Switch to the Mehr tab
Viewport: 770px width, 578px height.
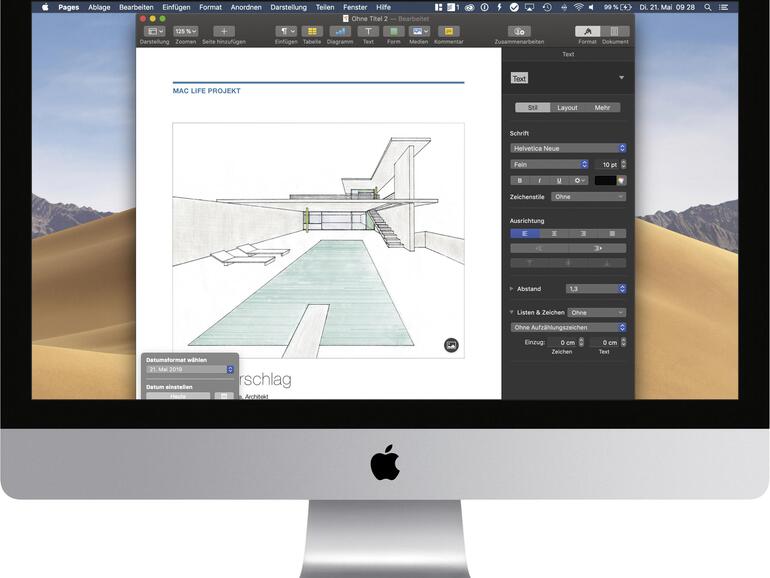(602, 108)
